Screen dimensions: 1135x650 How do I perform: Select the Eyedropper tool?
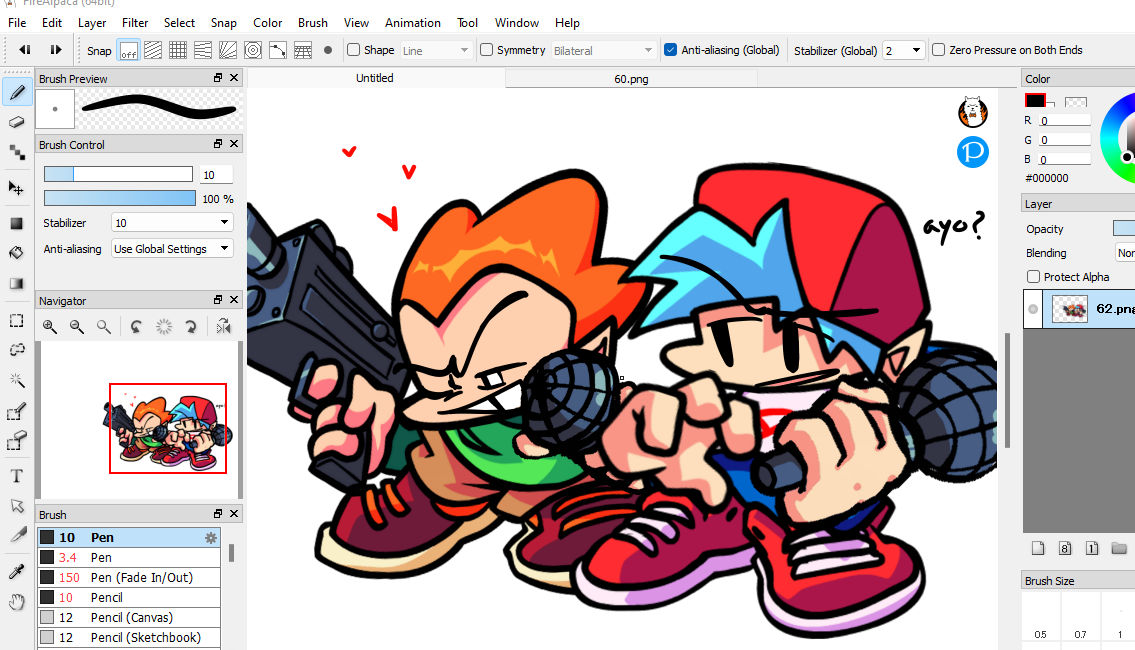coord(17,572)
